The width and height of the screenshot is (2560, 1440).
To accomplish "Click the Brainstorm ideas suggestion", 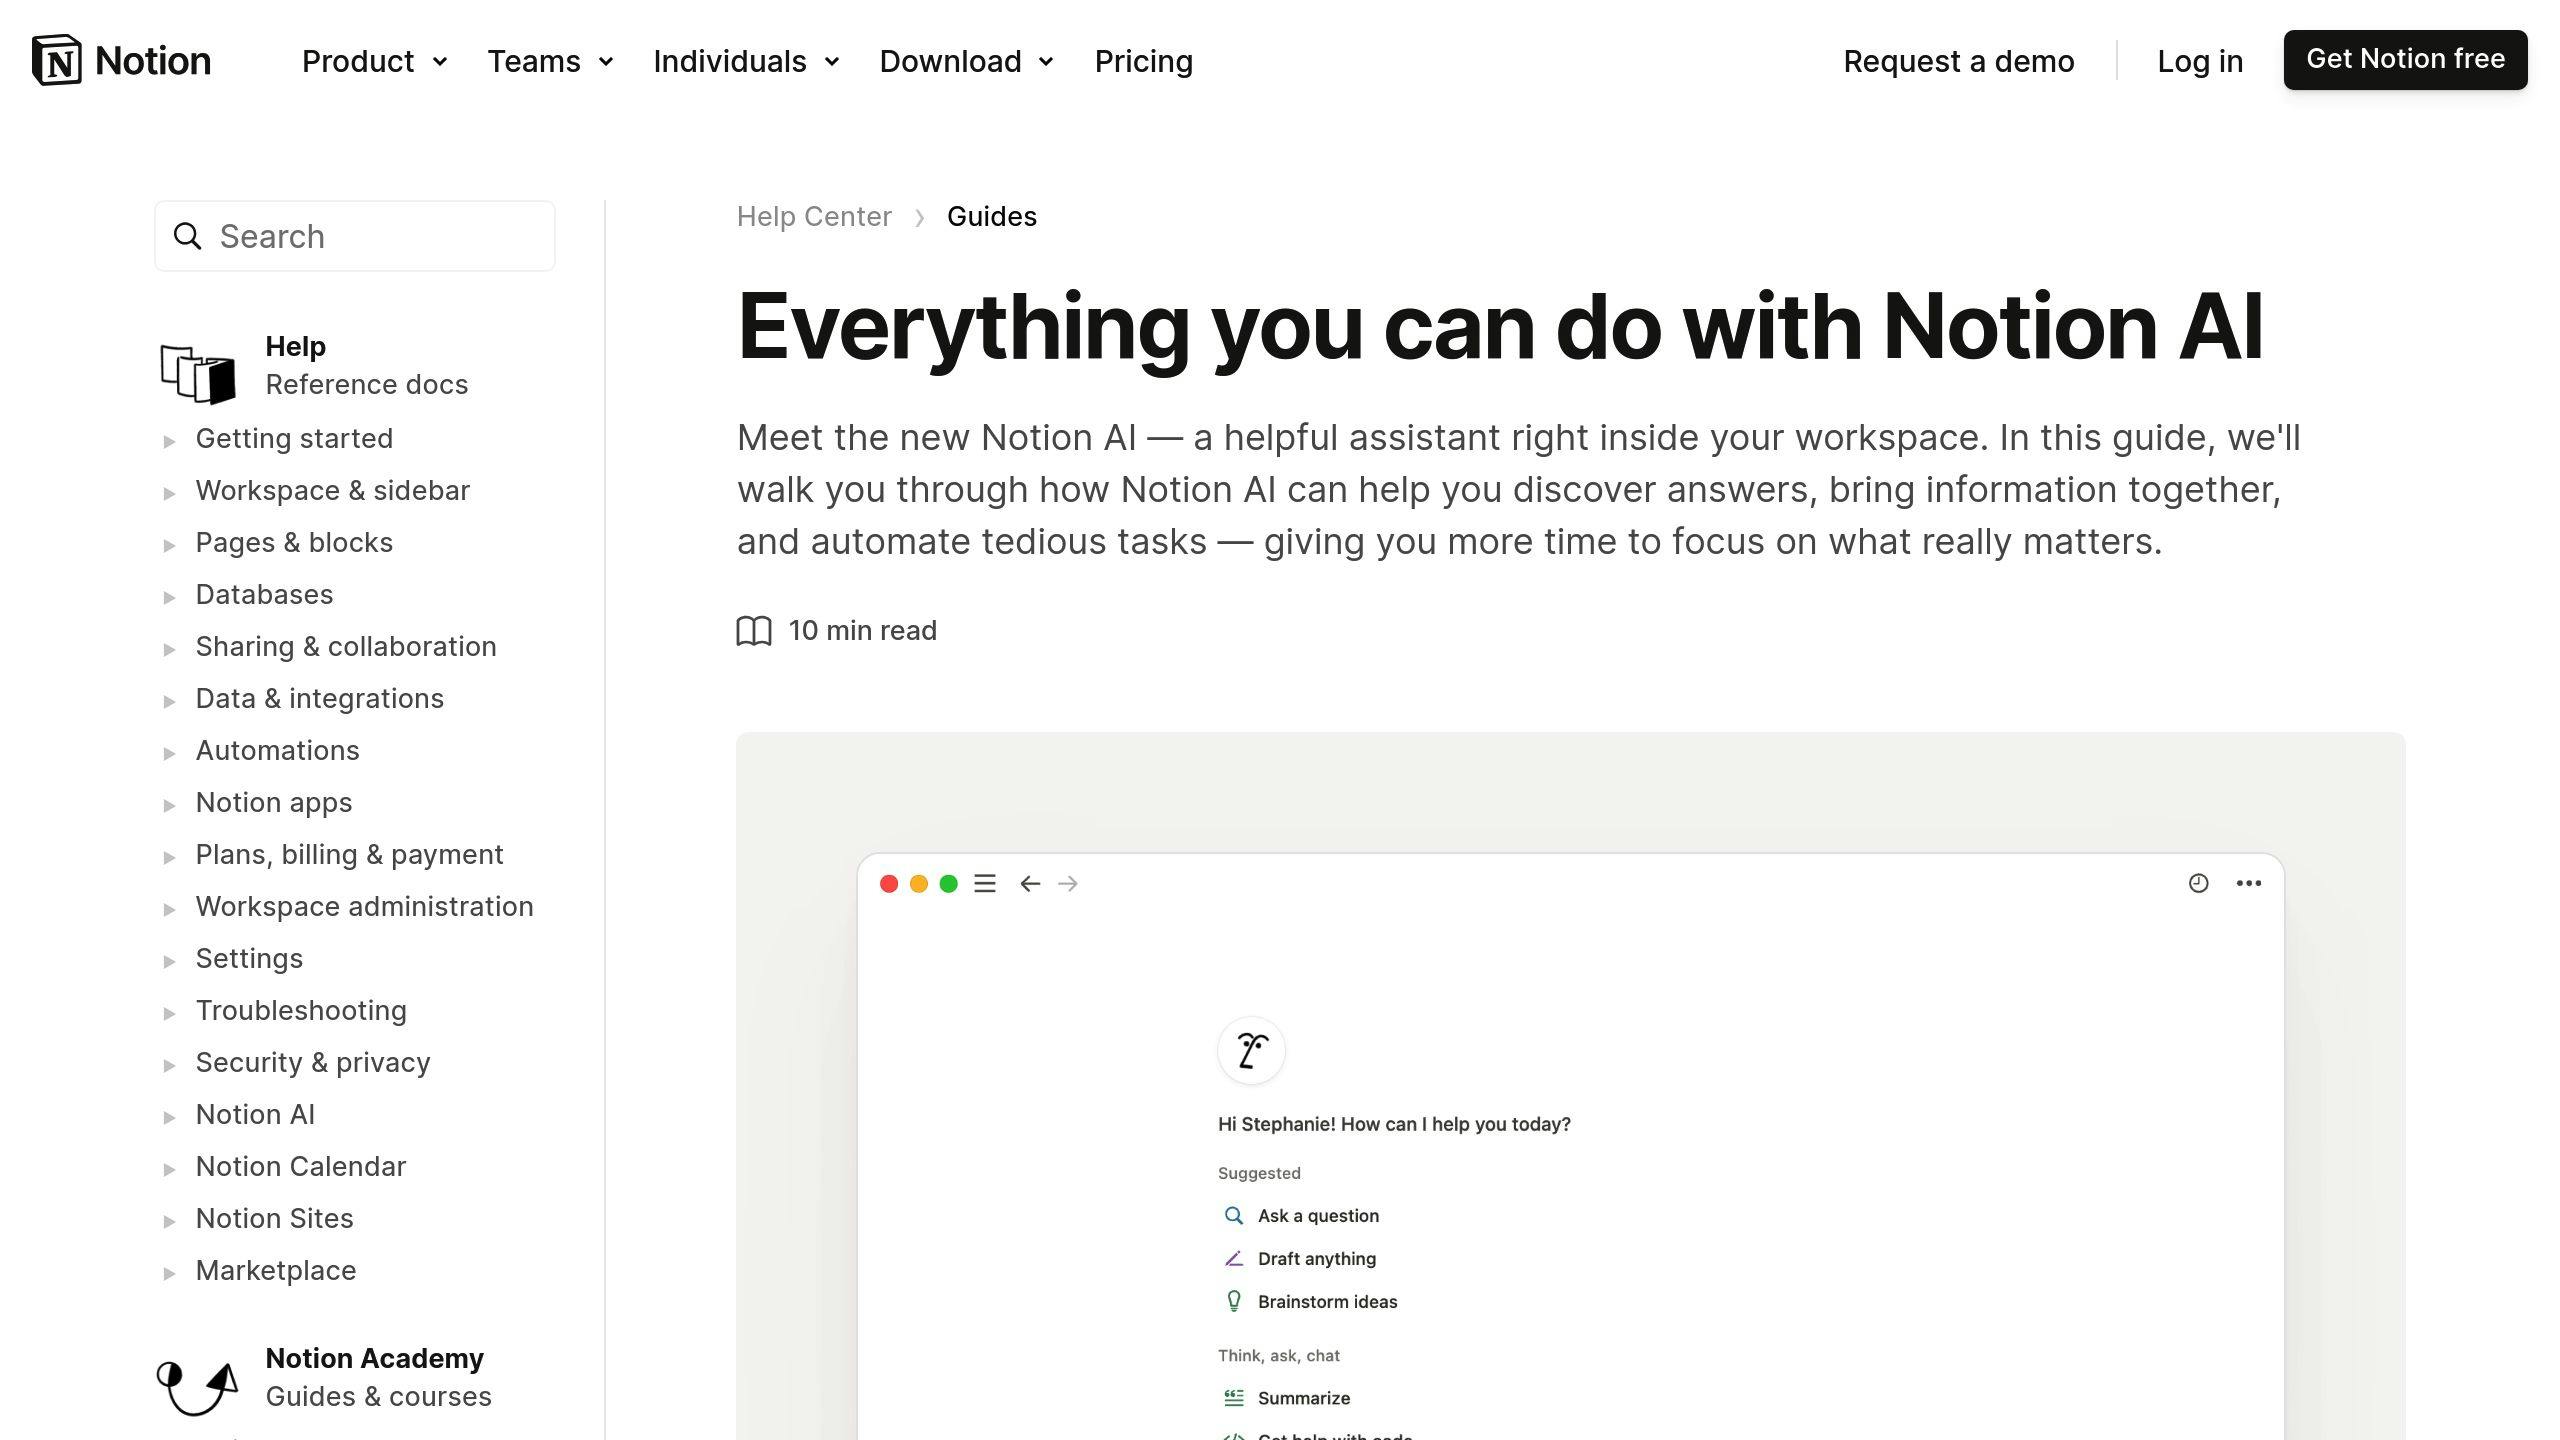I will [1327, 1302].
